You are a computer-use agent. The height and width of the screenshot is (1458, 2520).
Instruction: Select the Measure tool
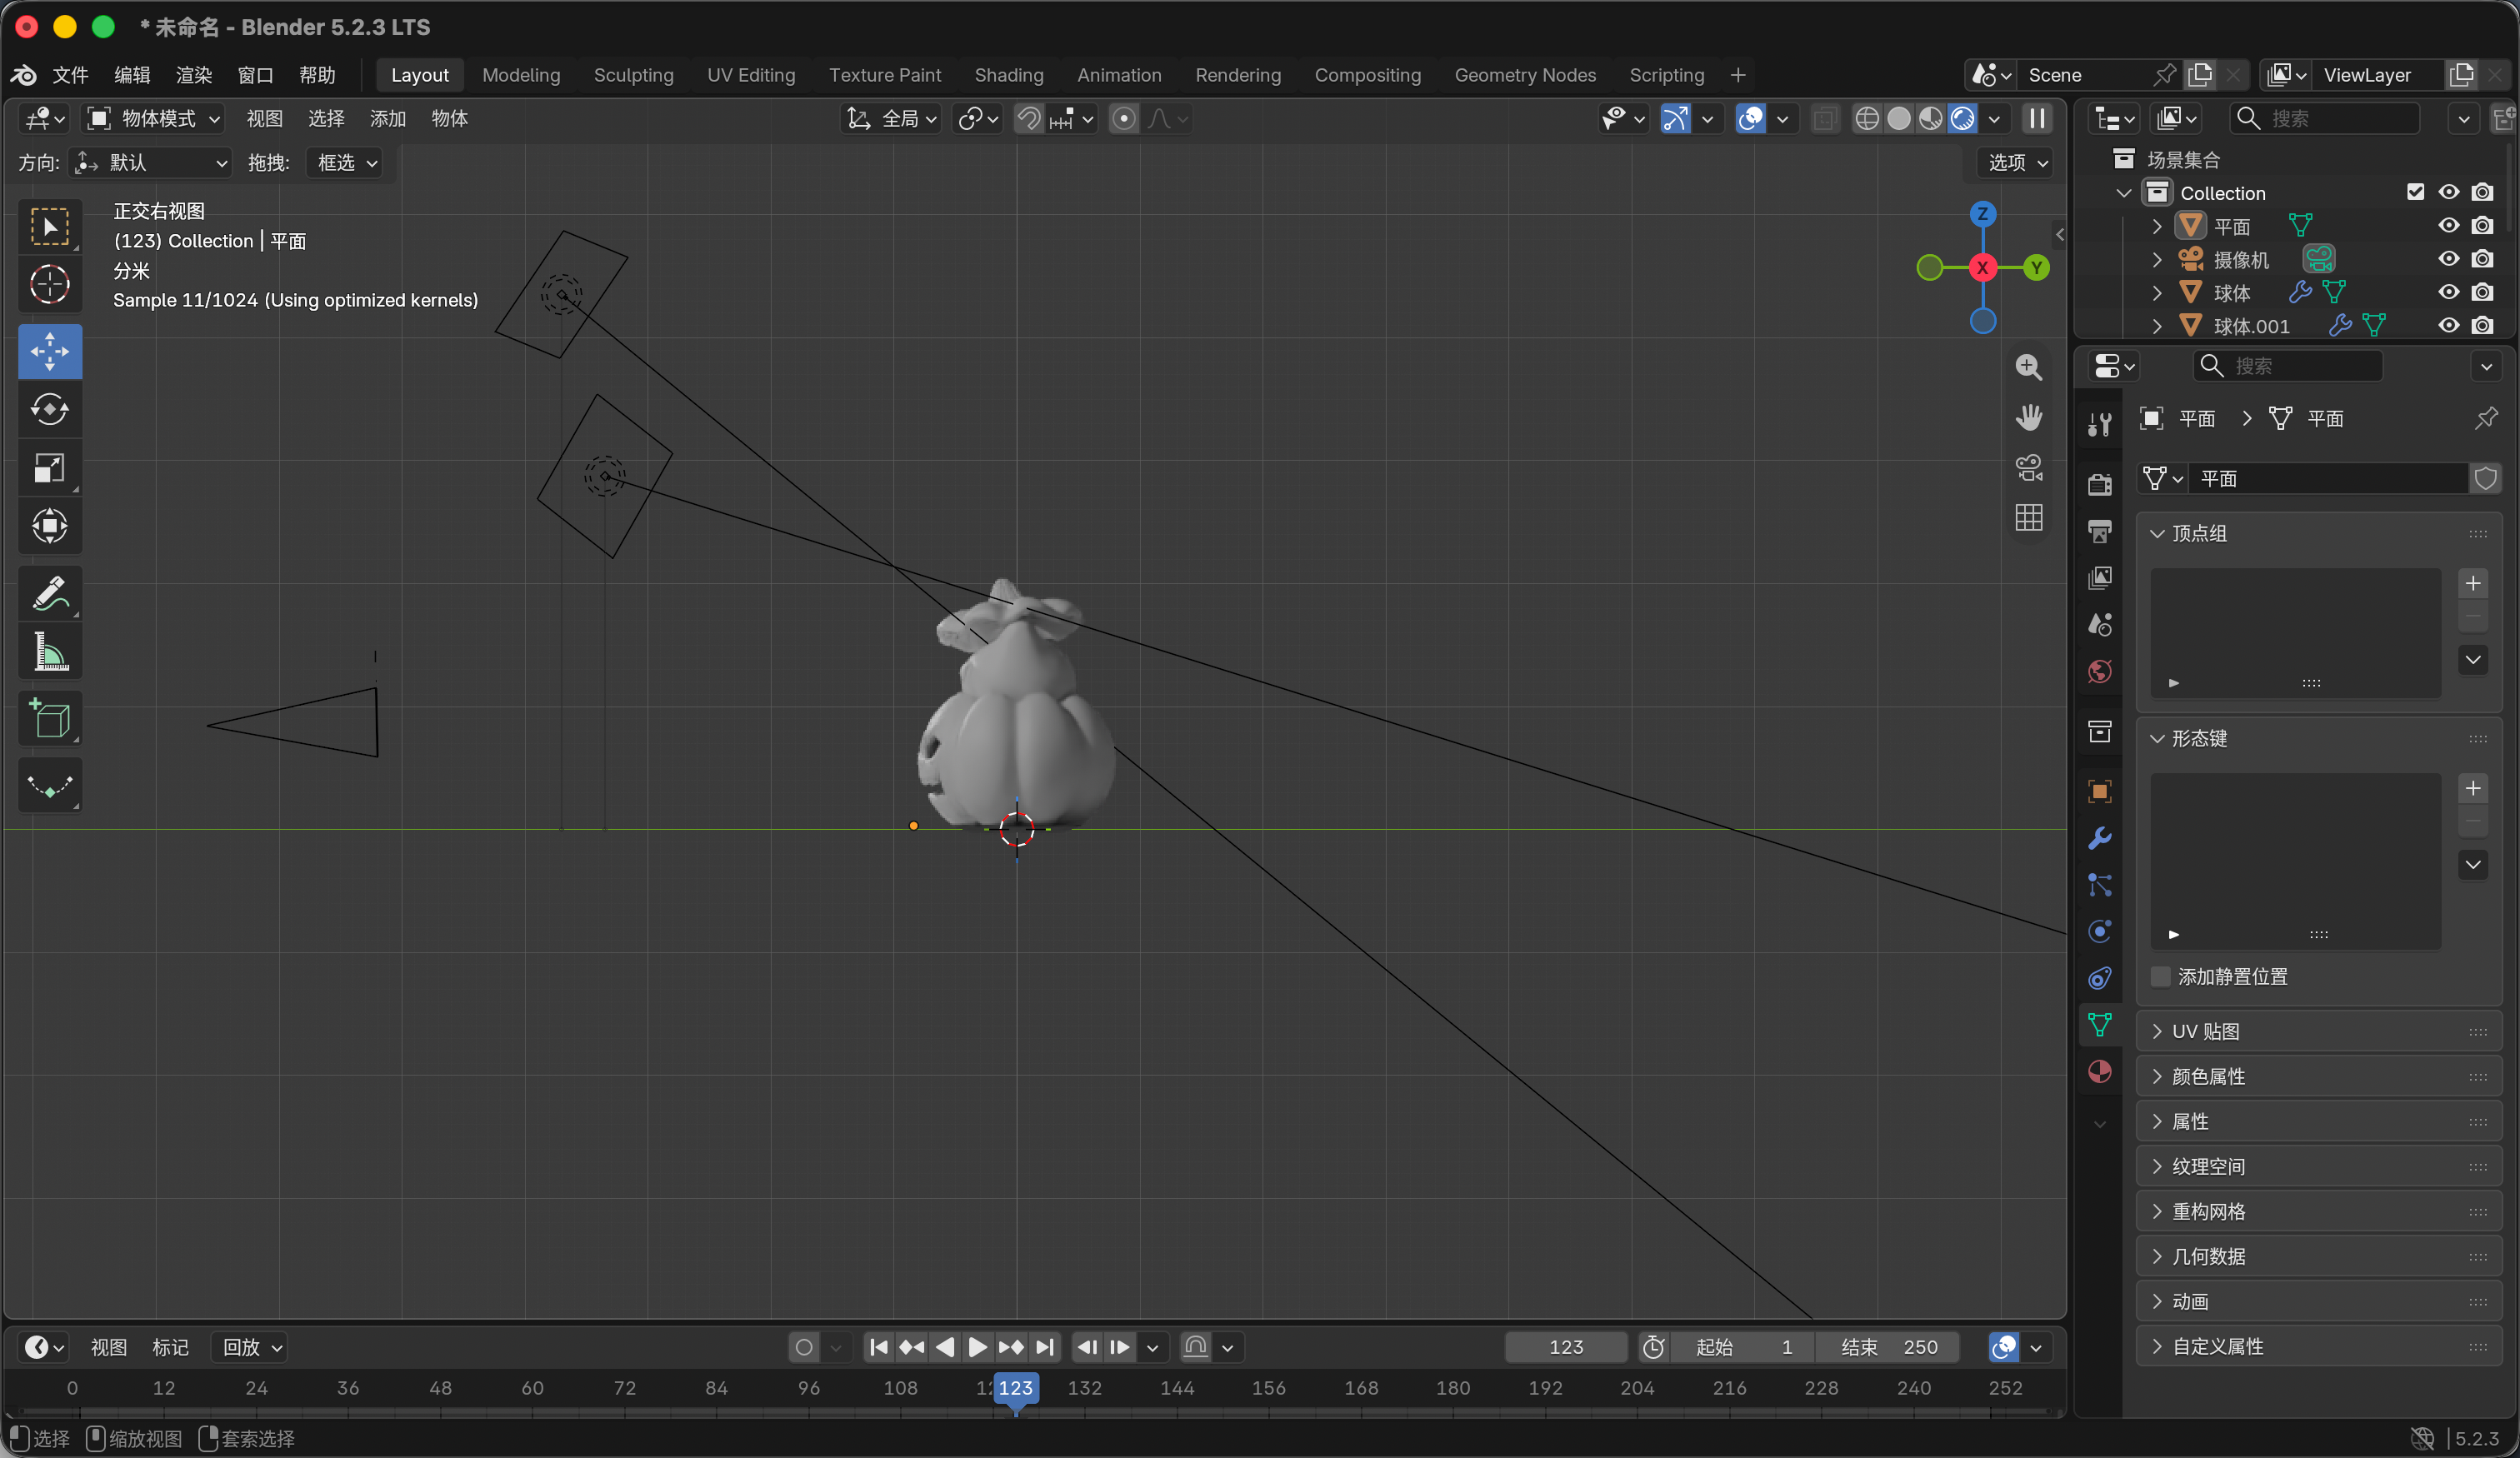point(50,652)
